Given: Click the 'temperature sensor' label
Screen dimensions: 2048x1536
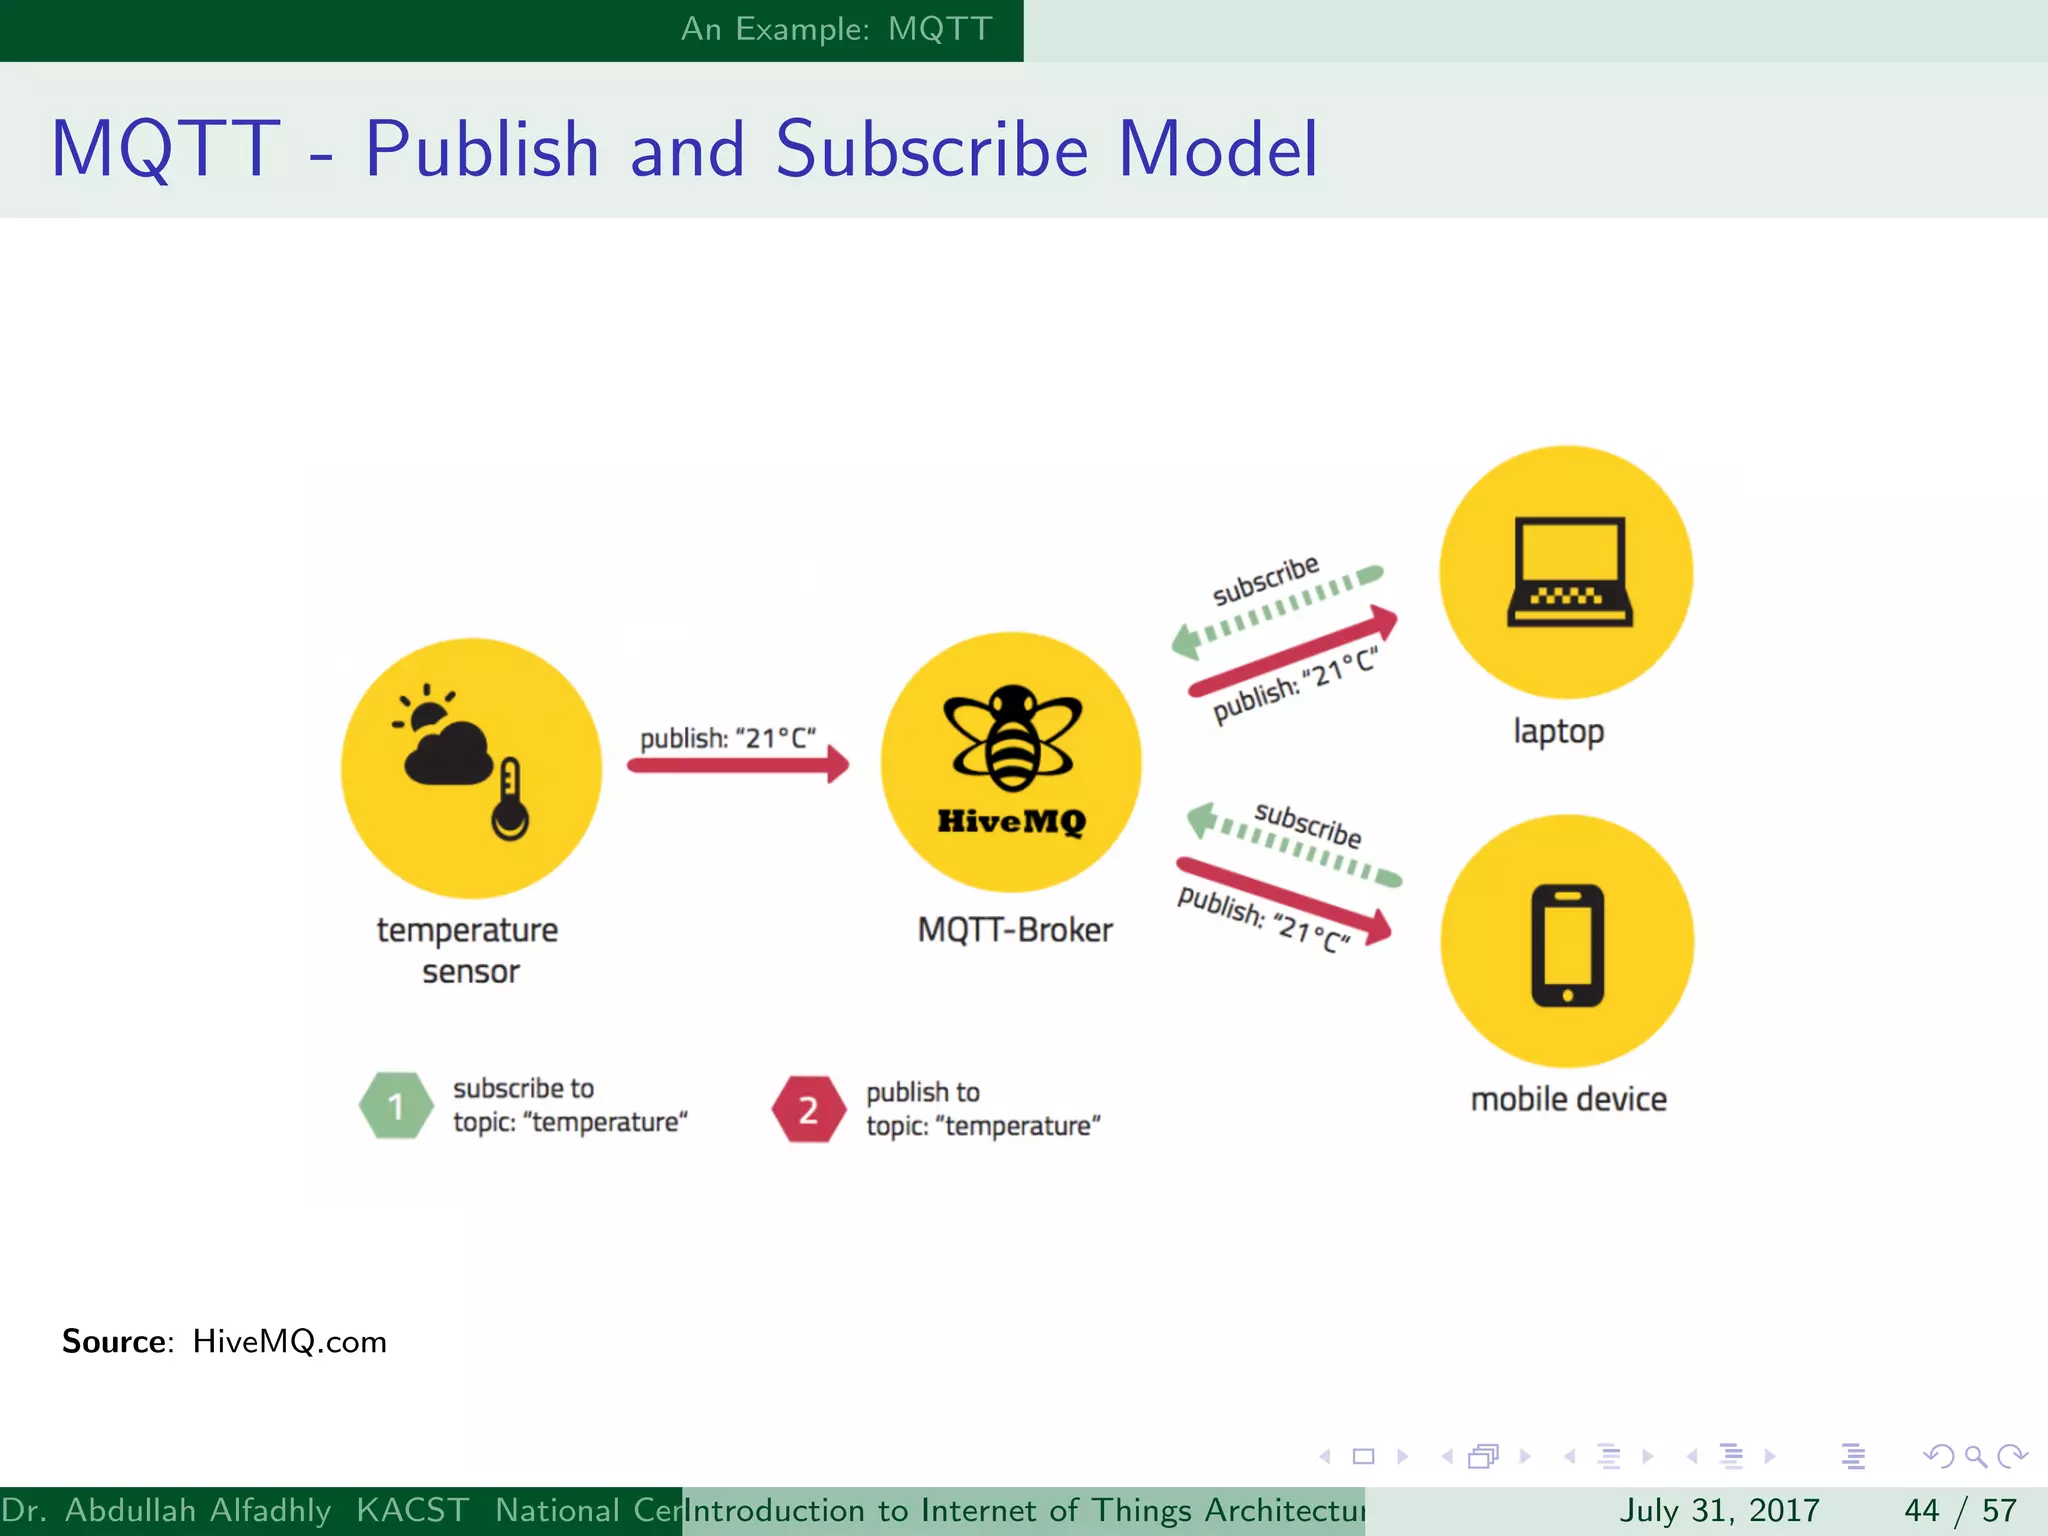Looking at the screenshot, I should click(468, 950).
